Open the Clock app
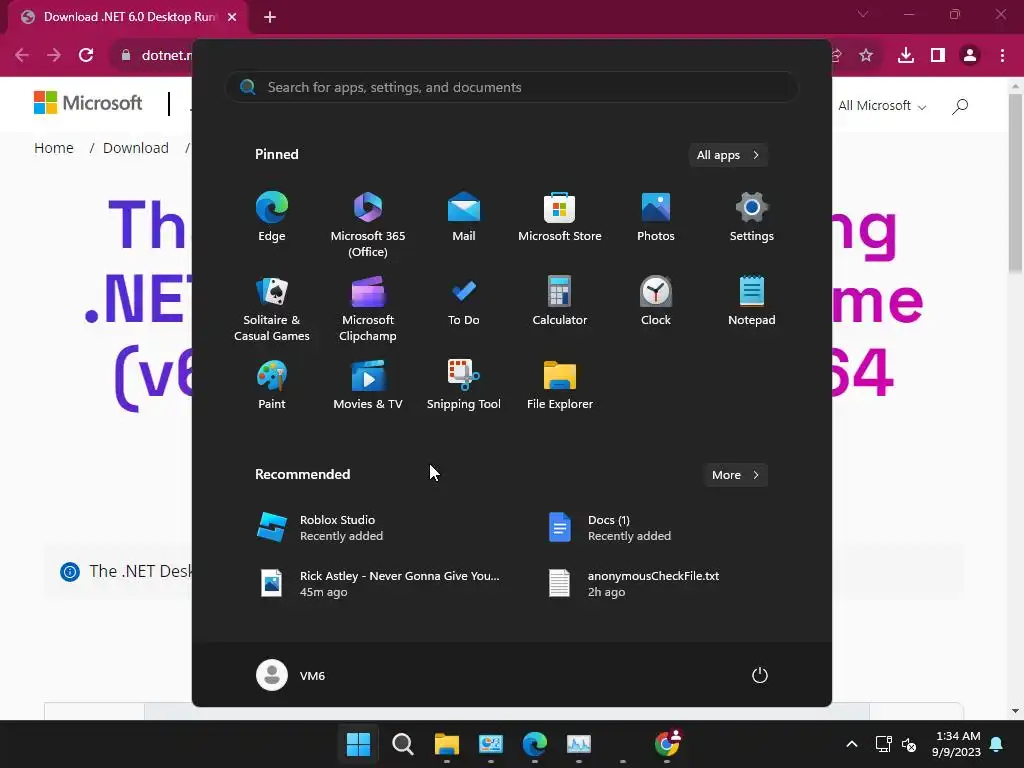This screenshot has width=1024, height=768. [656, 301]
